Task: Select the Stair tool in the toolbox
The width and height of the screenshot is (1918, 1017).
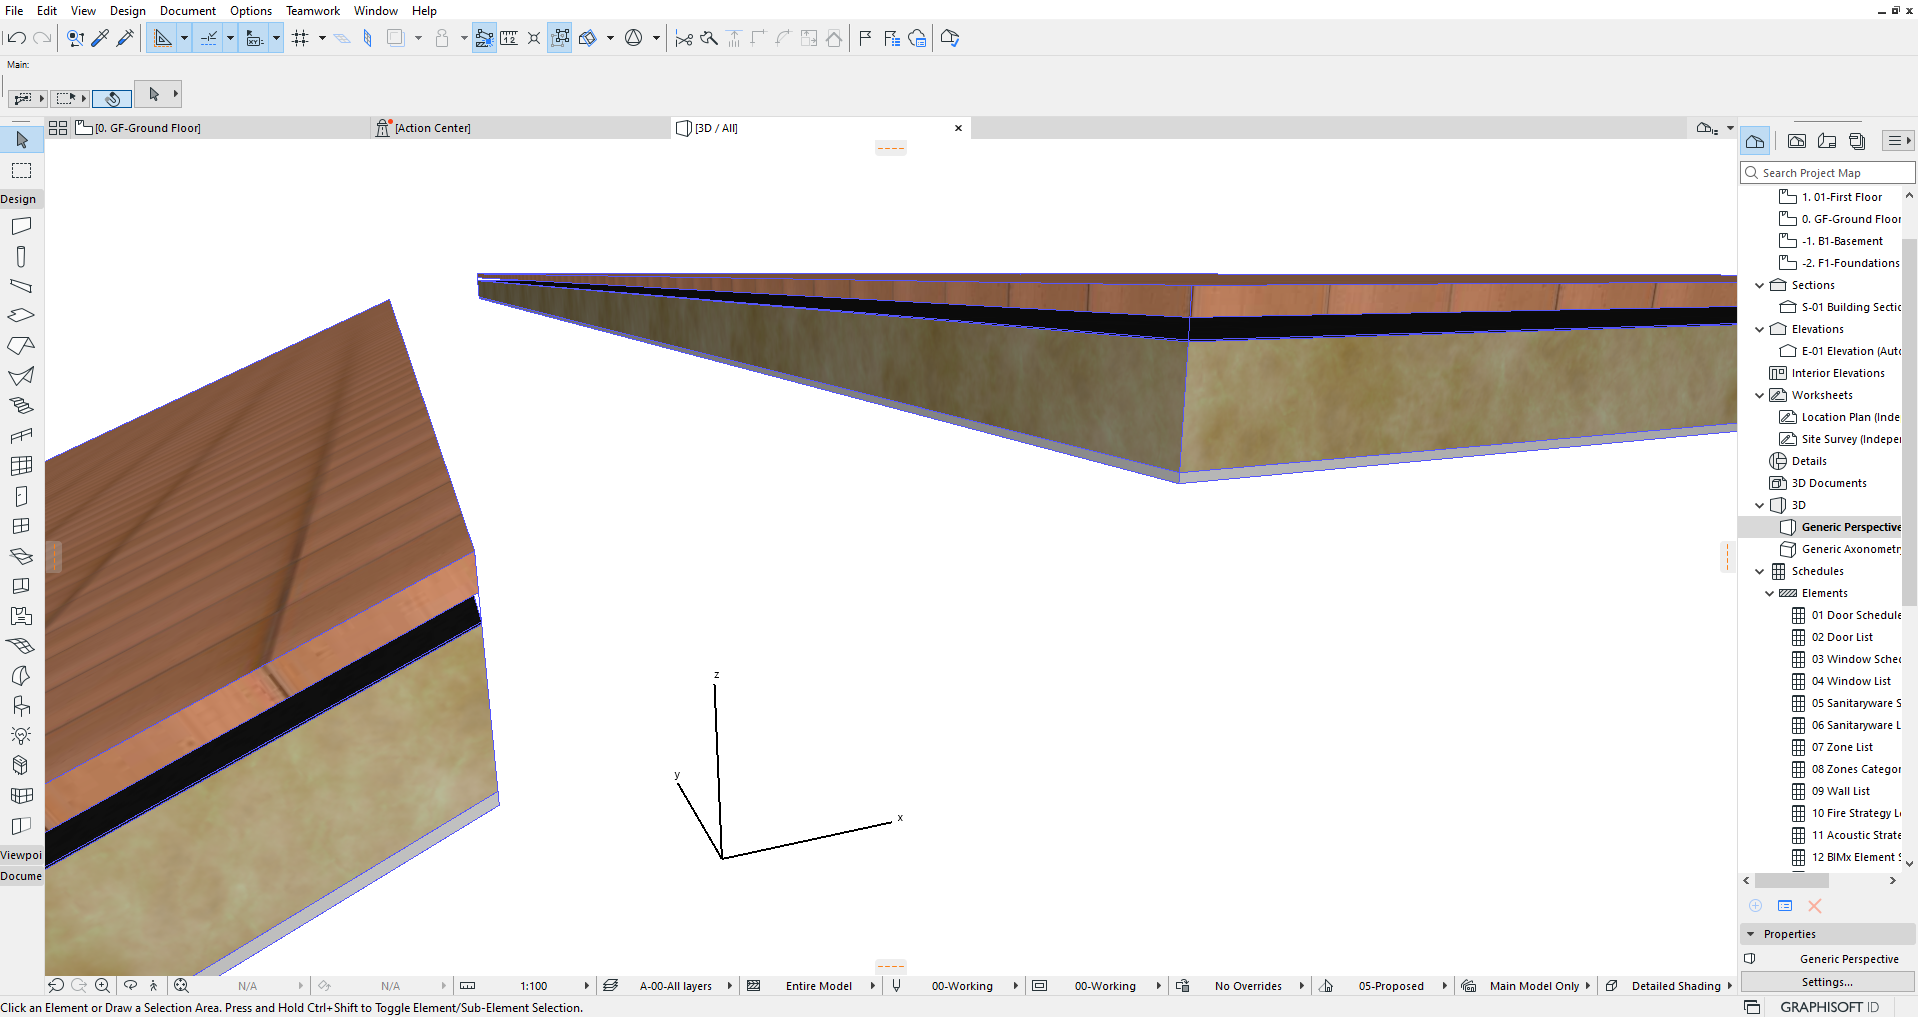Action: tap(22, 405)
